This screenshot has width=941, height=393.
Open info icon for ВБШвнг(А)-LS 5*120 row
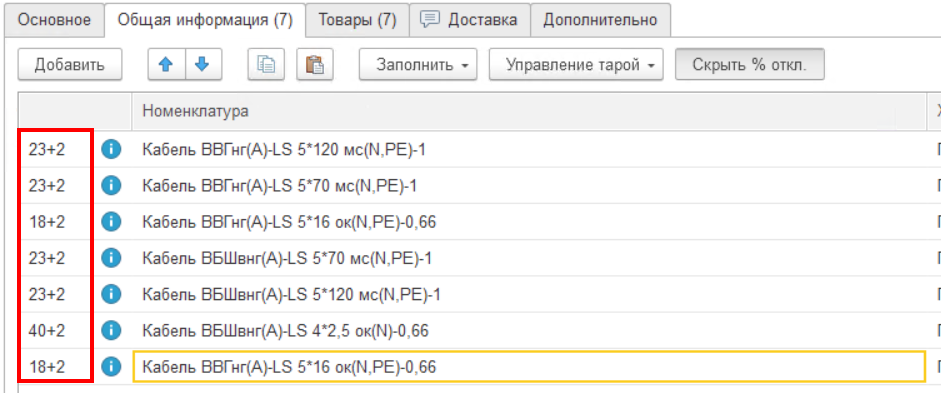tap(111, 294)
